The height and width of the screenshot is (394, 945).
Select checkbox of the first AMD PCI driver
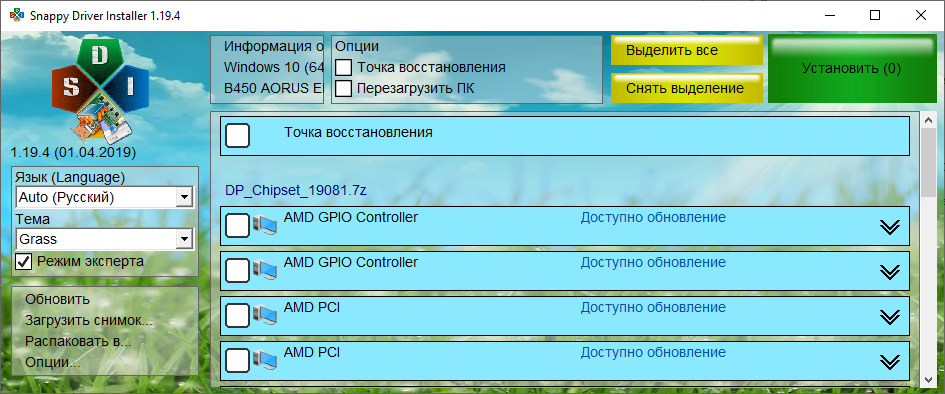(237, 315)
